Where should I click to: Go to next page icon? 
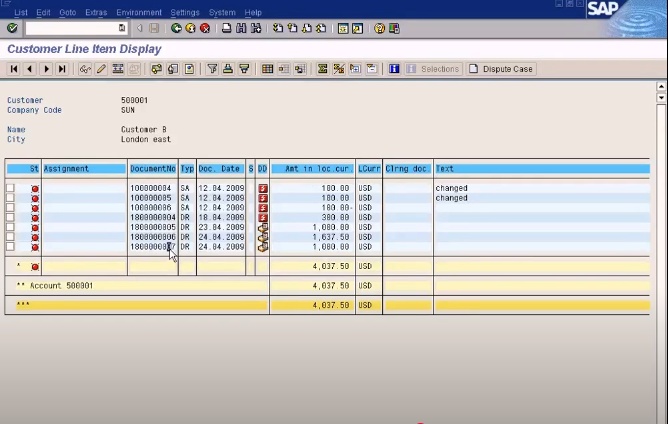pyautogui.click(x=307, y=29)
